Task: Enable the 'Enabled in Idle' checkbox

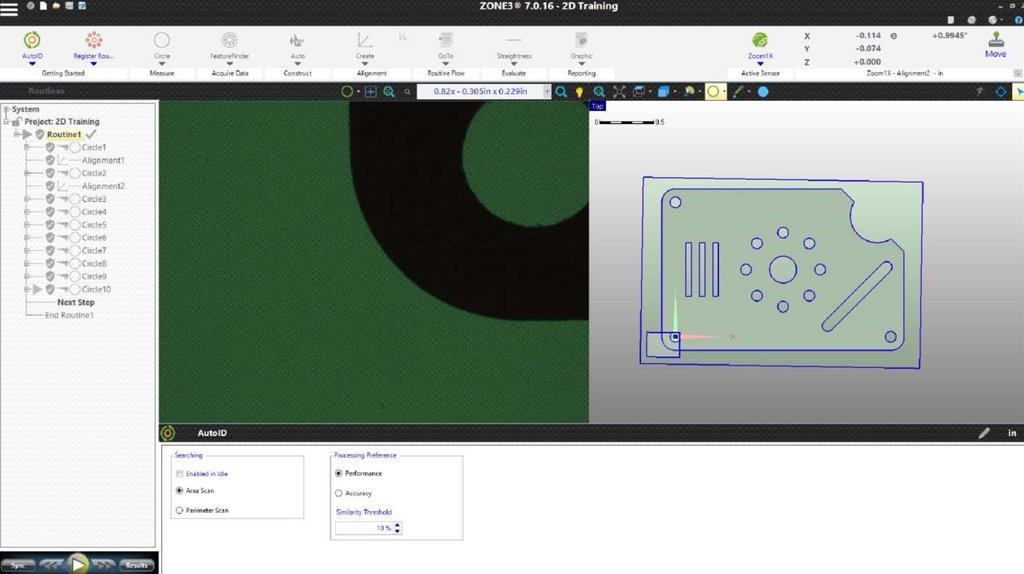Action: (x=179, y=473)
